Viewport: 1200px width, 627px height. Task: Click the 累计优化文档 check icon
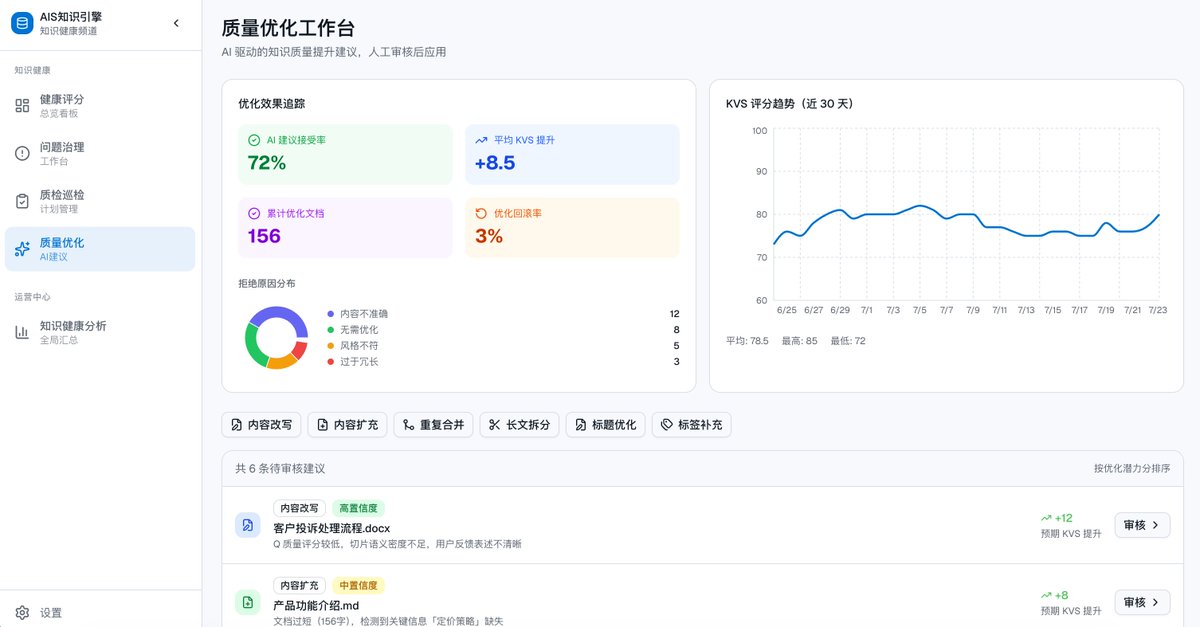coord(254,213)
